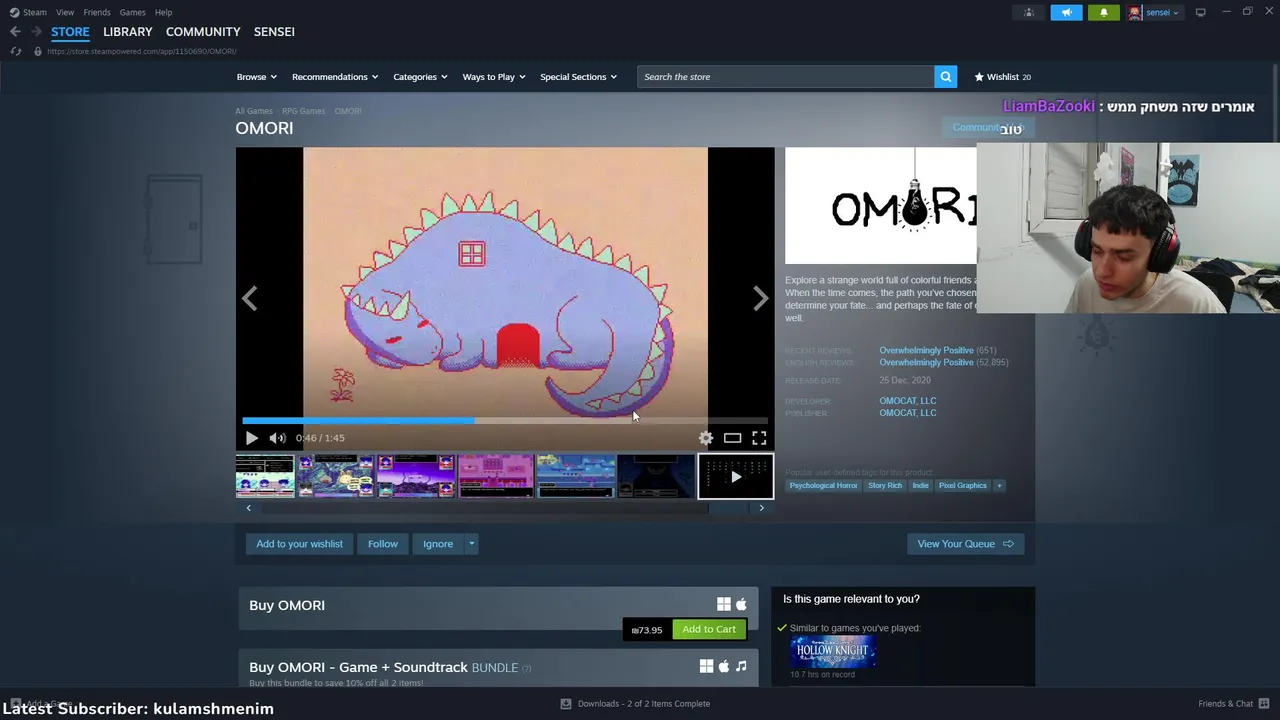Open All Games breadcrumb link

point(253,111)
